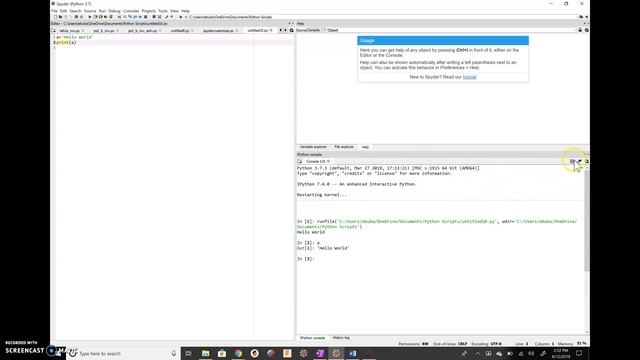Click the Open file toolbar icon

tap(60, 17)
